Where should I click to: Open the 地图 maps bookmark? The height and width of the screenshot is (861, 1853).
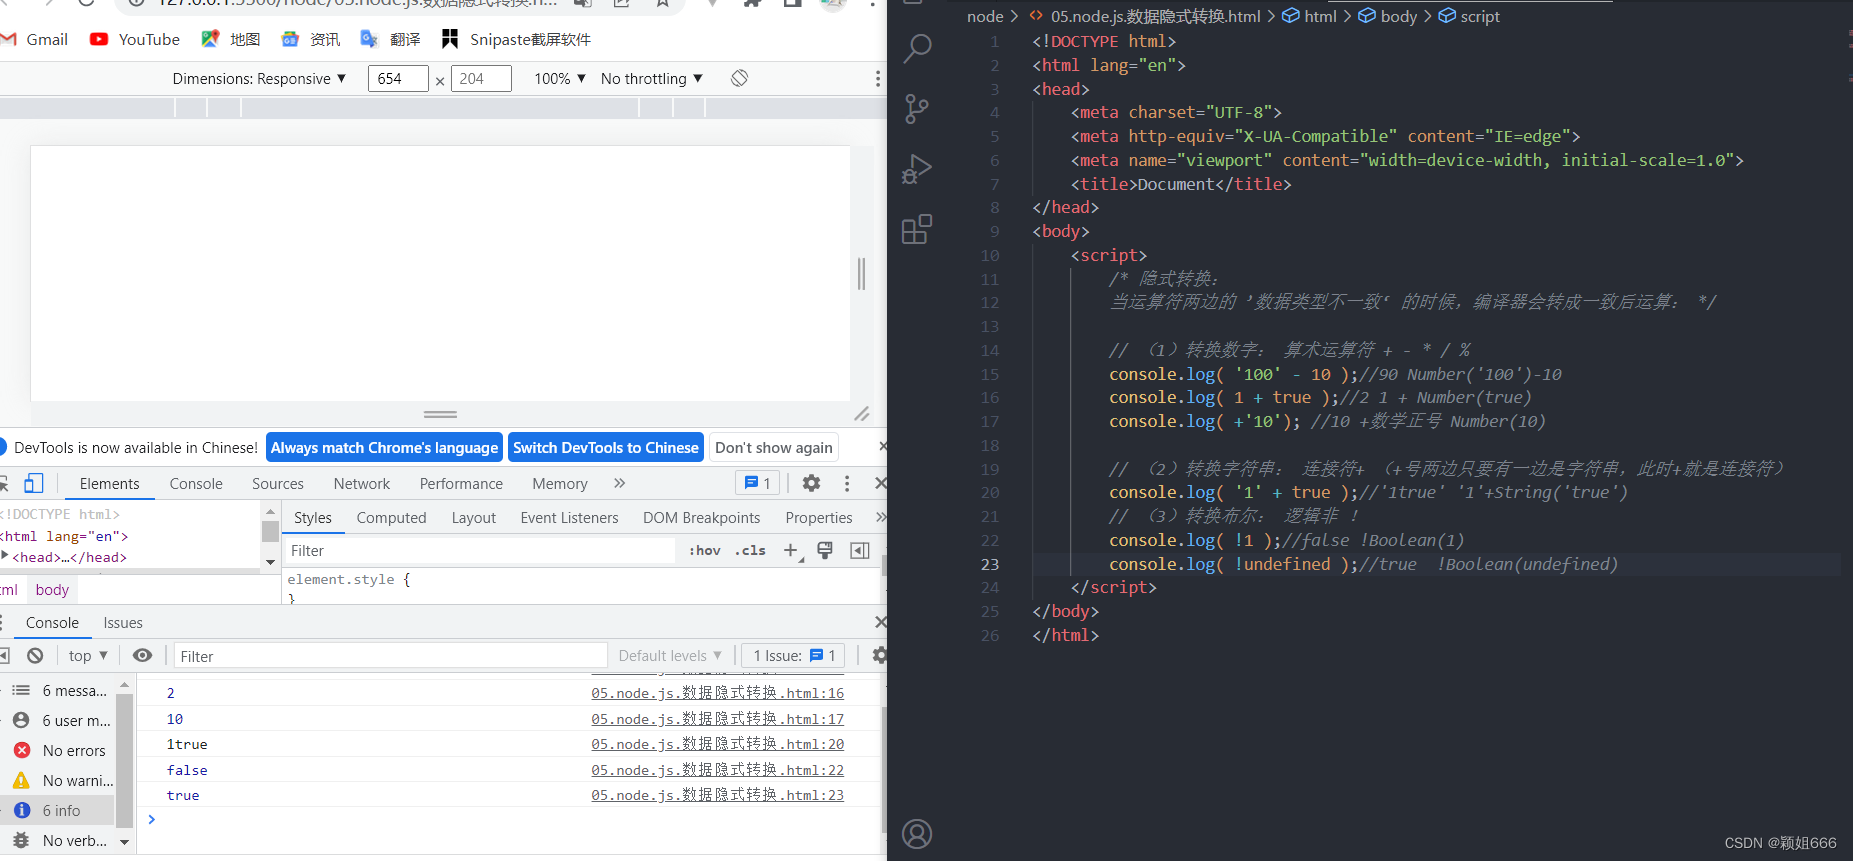(231, 39)
